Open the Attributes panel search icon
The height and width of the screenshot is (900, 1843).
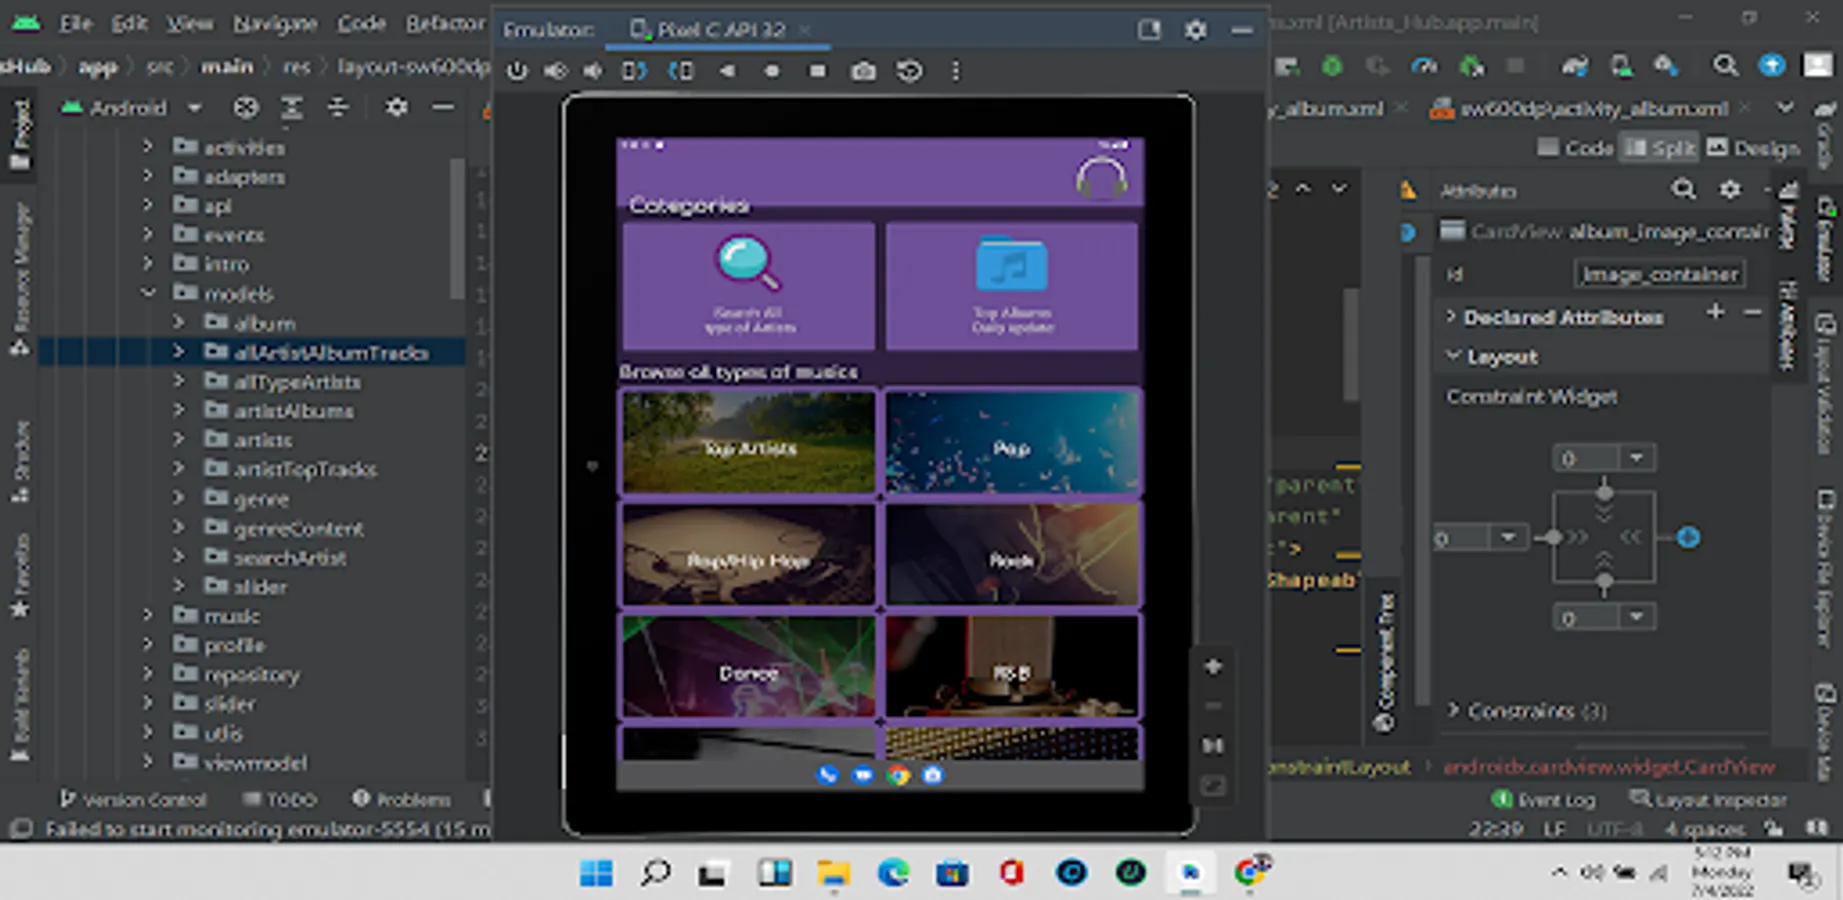[1683, 190]
